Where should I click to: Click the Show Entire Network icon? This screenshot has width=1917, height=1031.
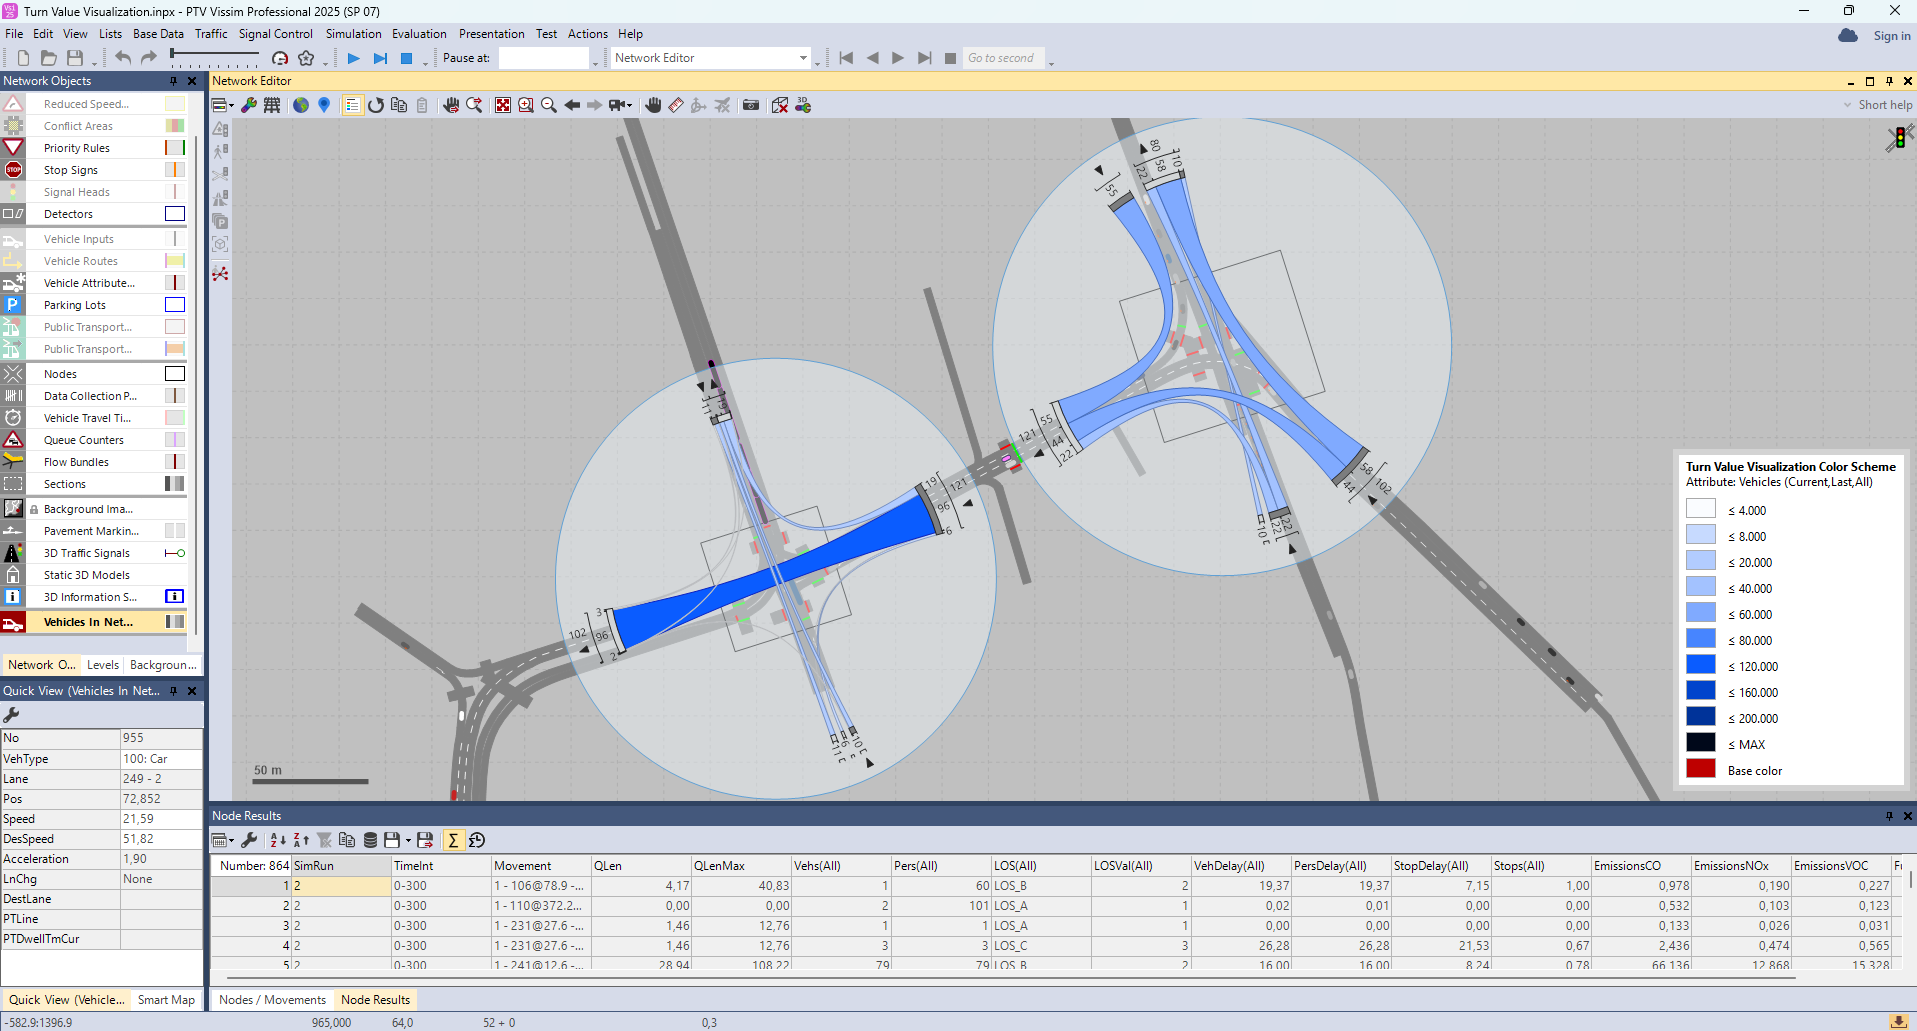[x=503, y=104]
